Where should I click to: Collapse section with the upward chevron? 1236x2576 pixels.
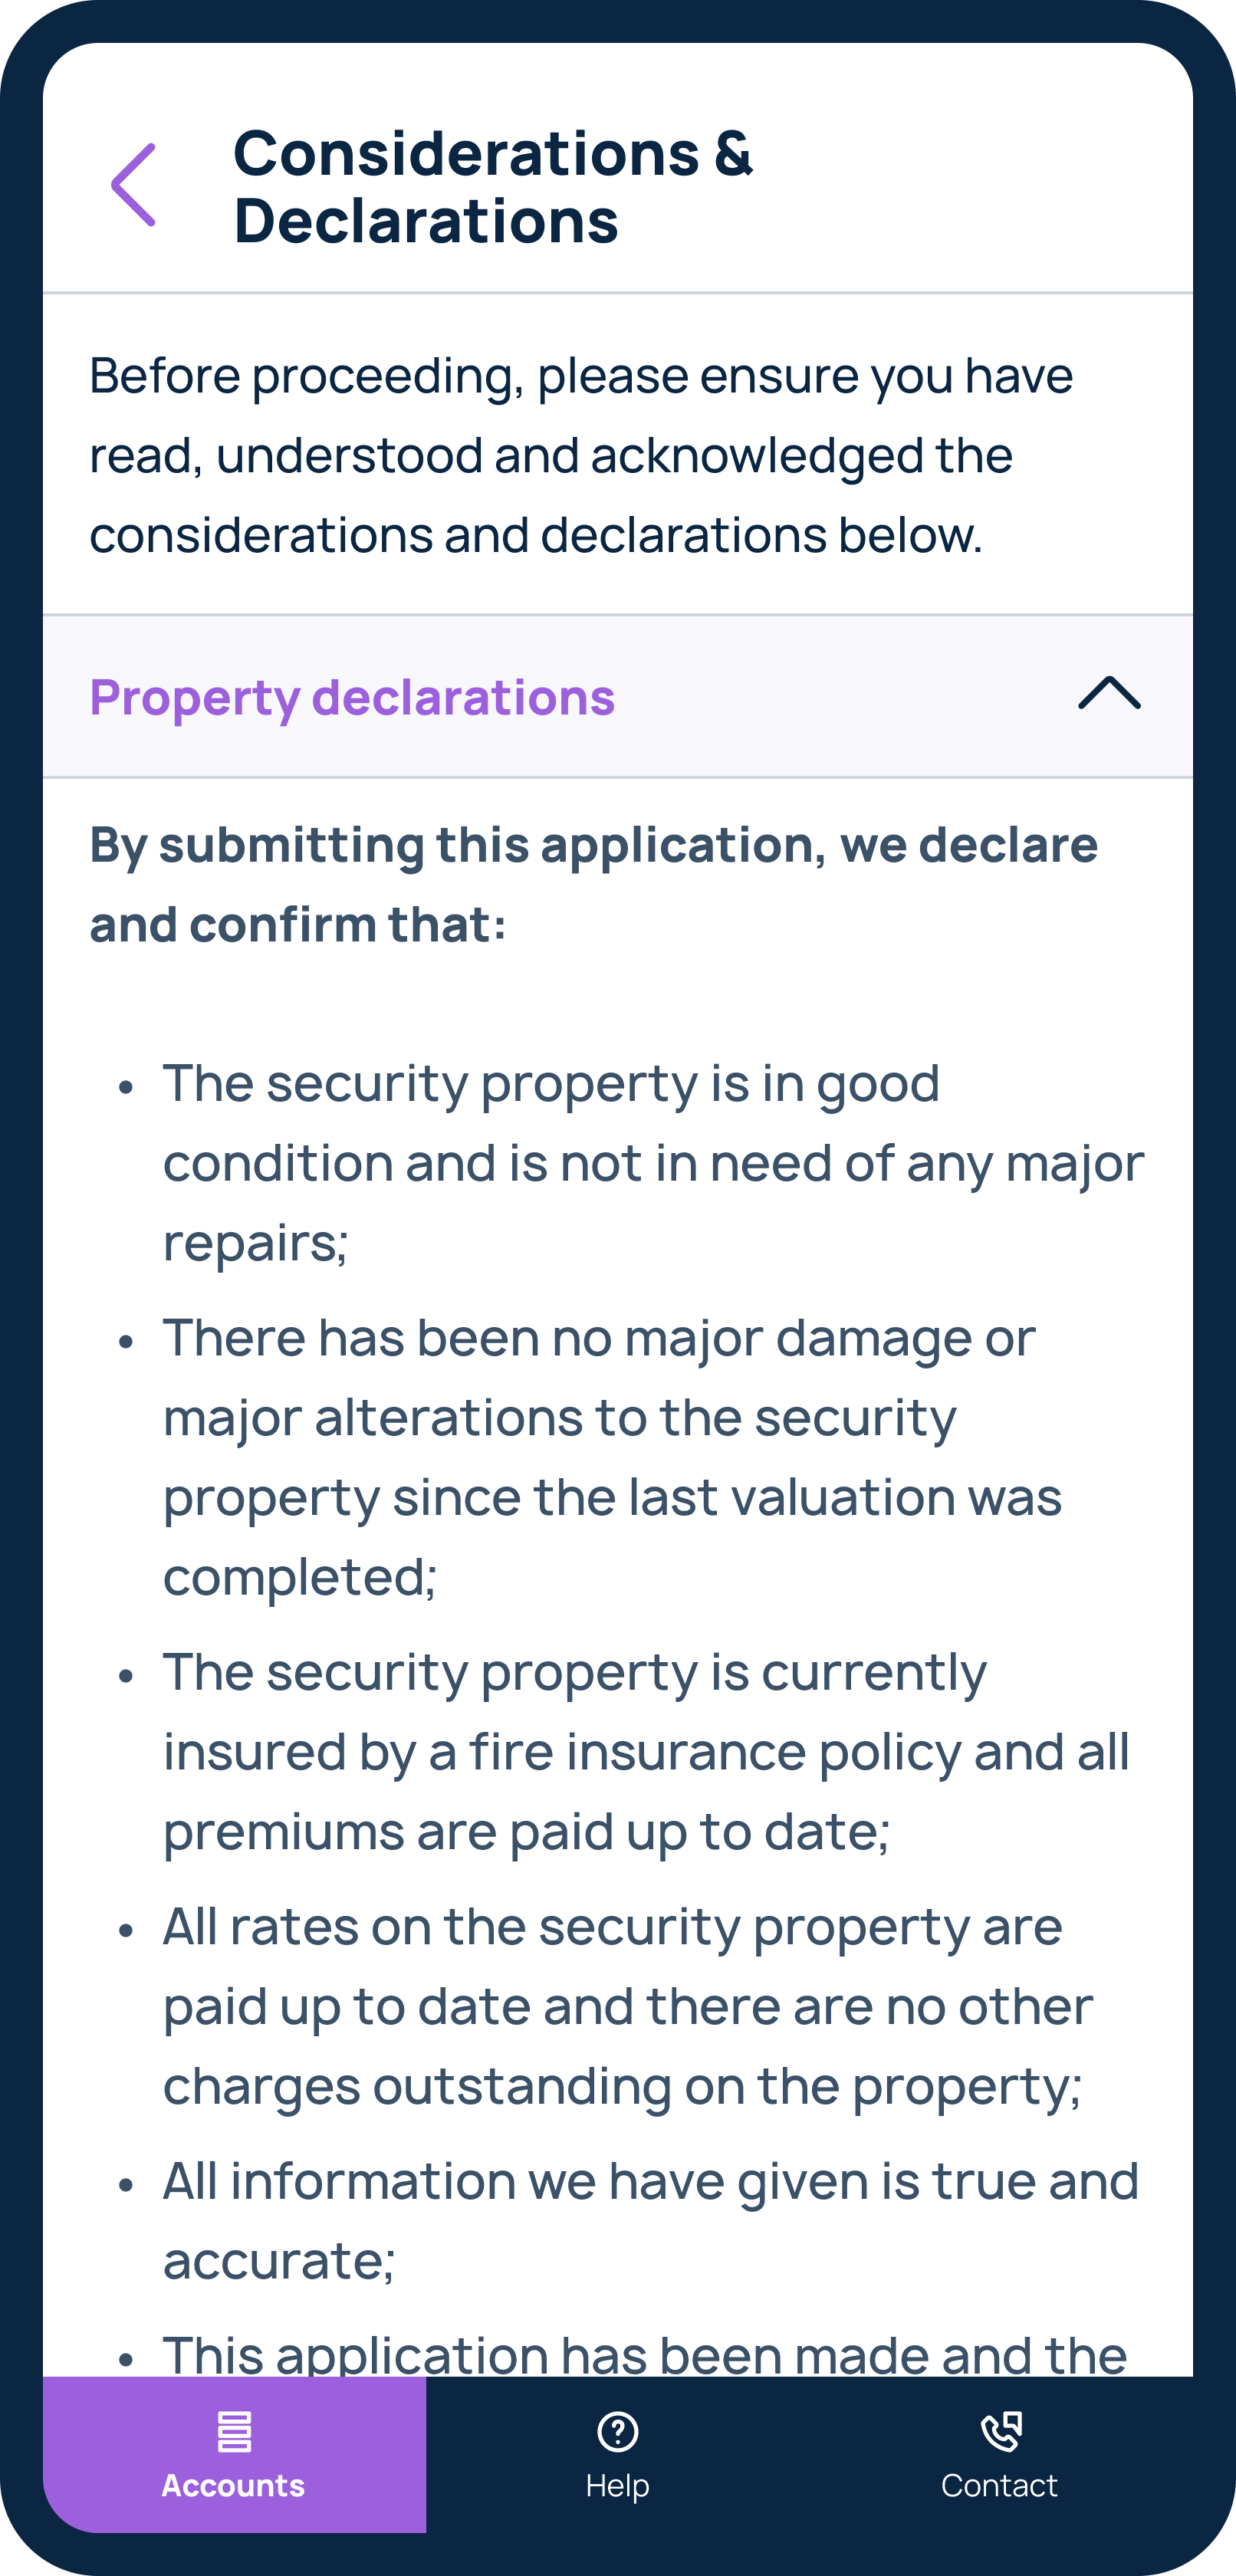tap(1109, 693)
